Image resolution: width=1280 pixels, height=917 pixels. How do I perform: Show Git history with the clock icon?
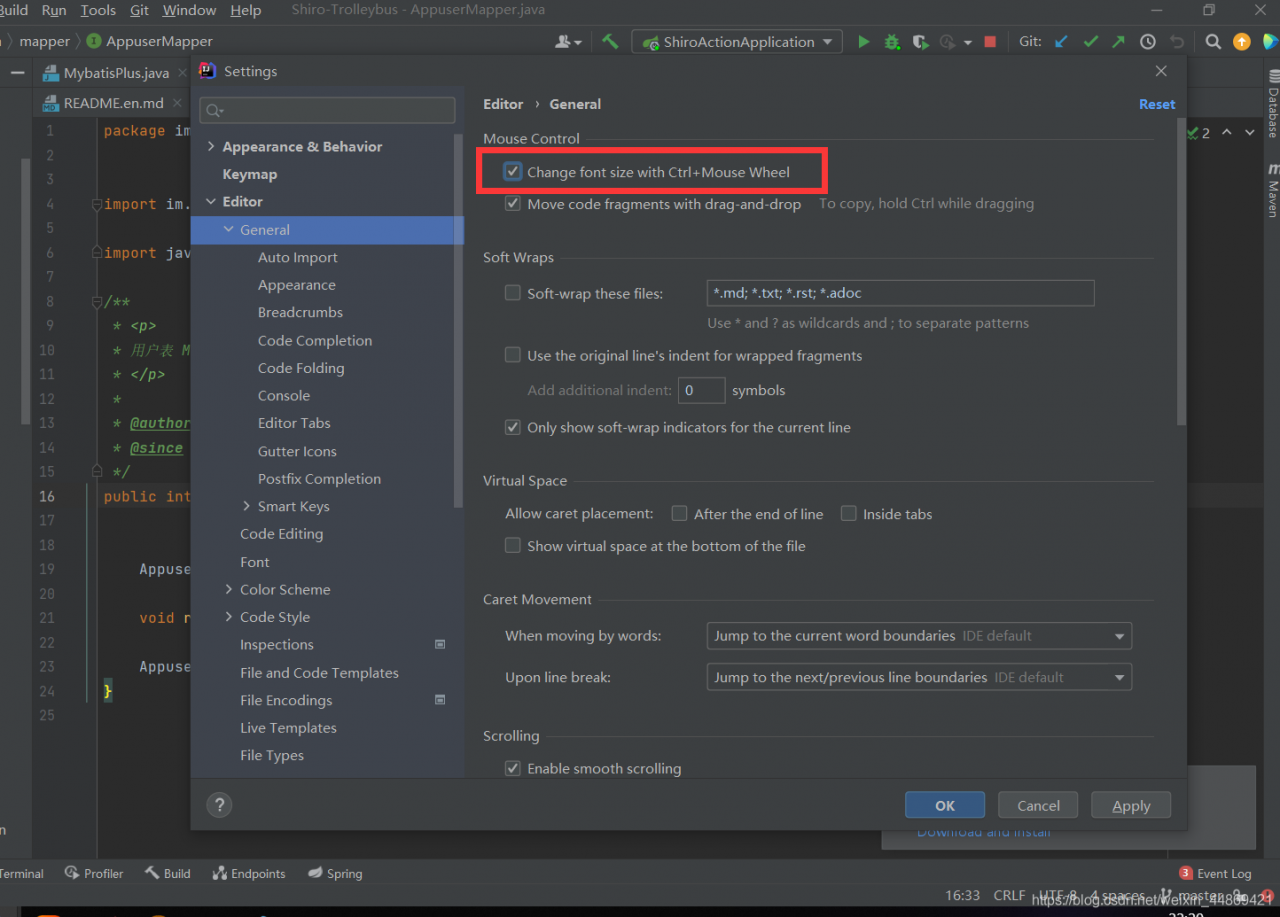pyautogui.click(x=1148, y=42)
